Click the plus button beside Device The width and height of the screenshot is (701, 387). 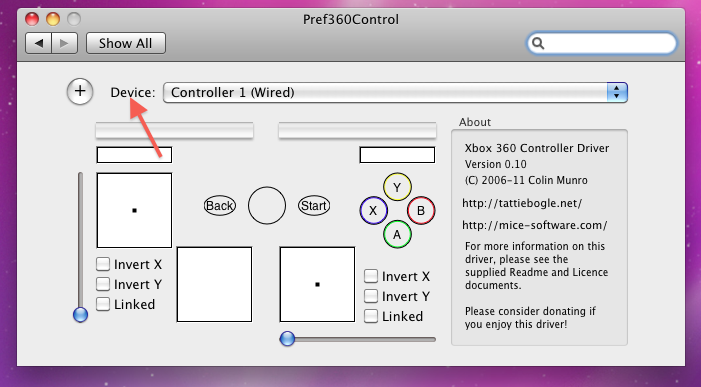[80, 92]
